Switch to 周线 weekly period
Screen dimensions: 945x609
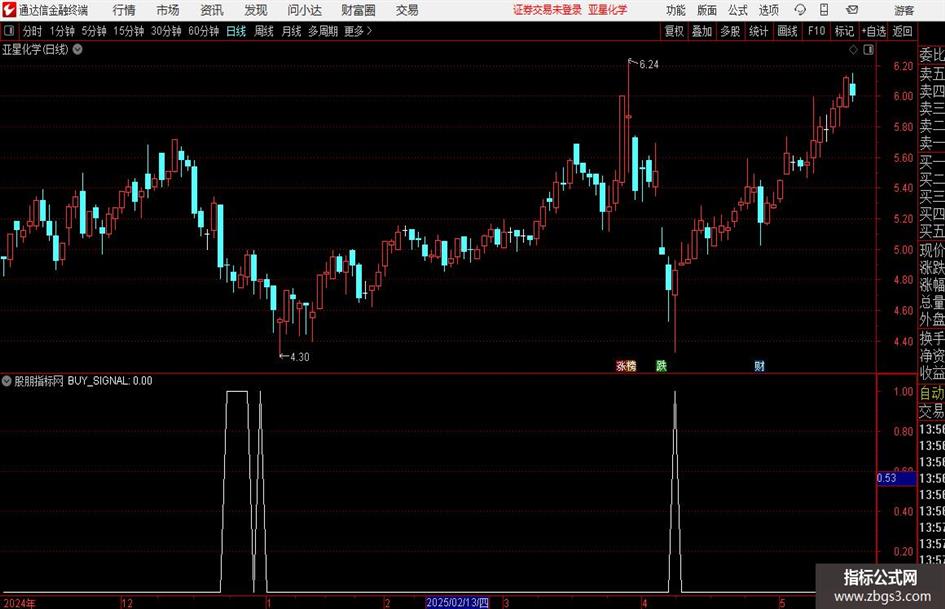click(264, 31)
